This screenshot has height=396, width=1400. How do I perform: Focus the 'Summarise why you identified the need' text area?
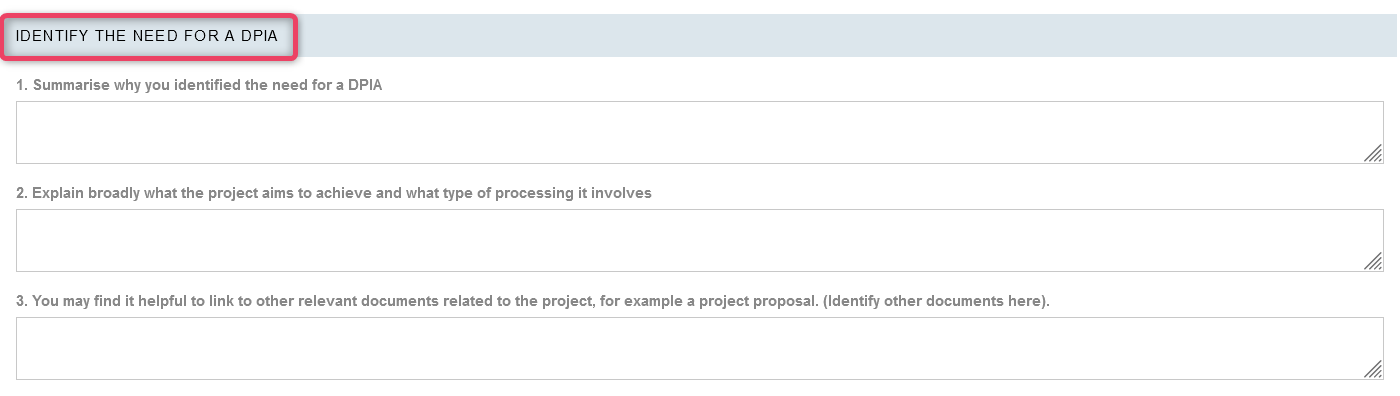pyautogui.click(x=700, y=132)
